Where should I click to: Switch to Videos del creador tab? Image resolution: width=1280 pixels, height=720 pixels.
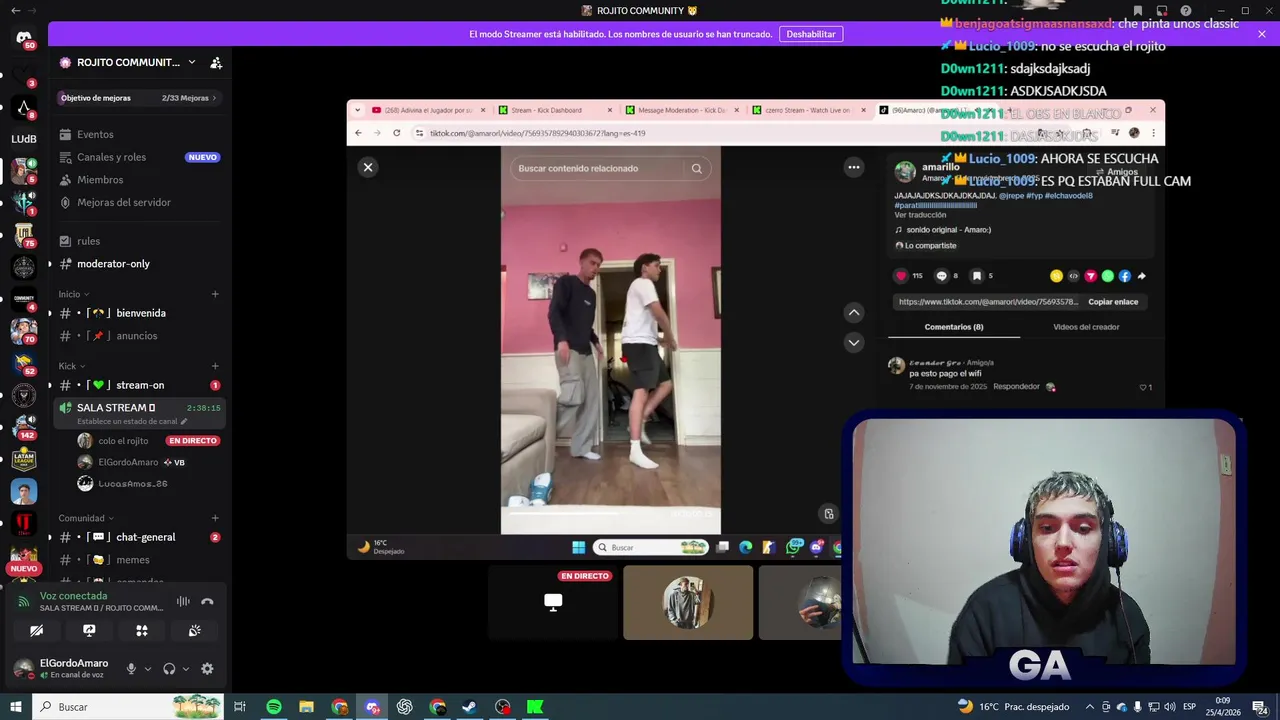coord(1086,327)
